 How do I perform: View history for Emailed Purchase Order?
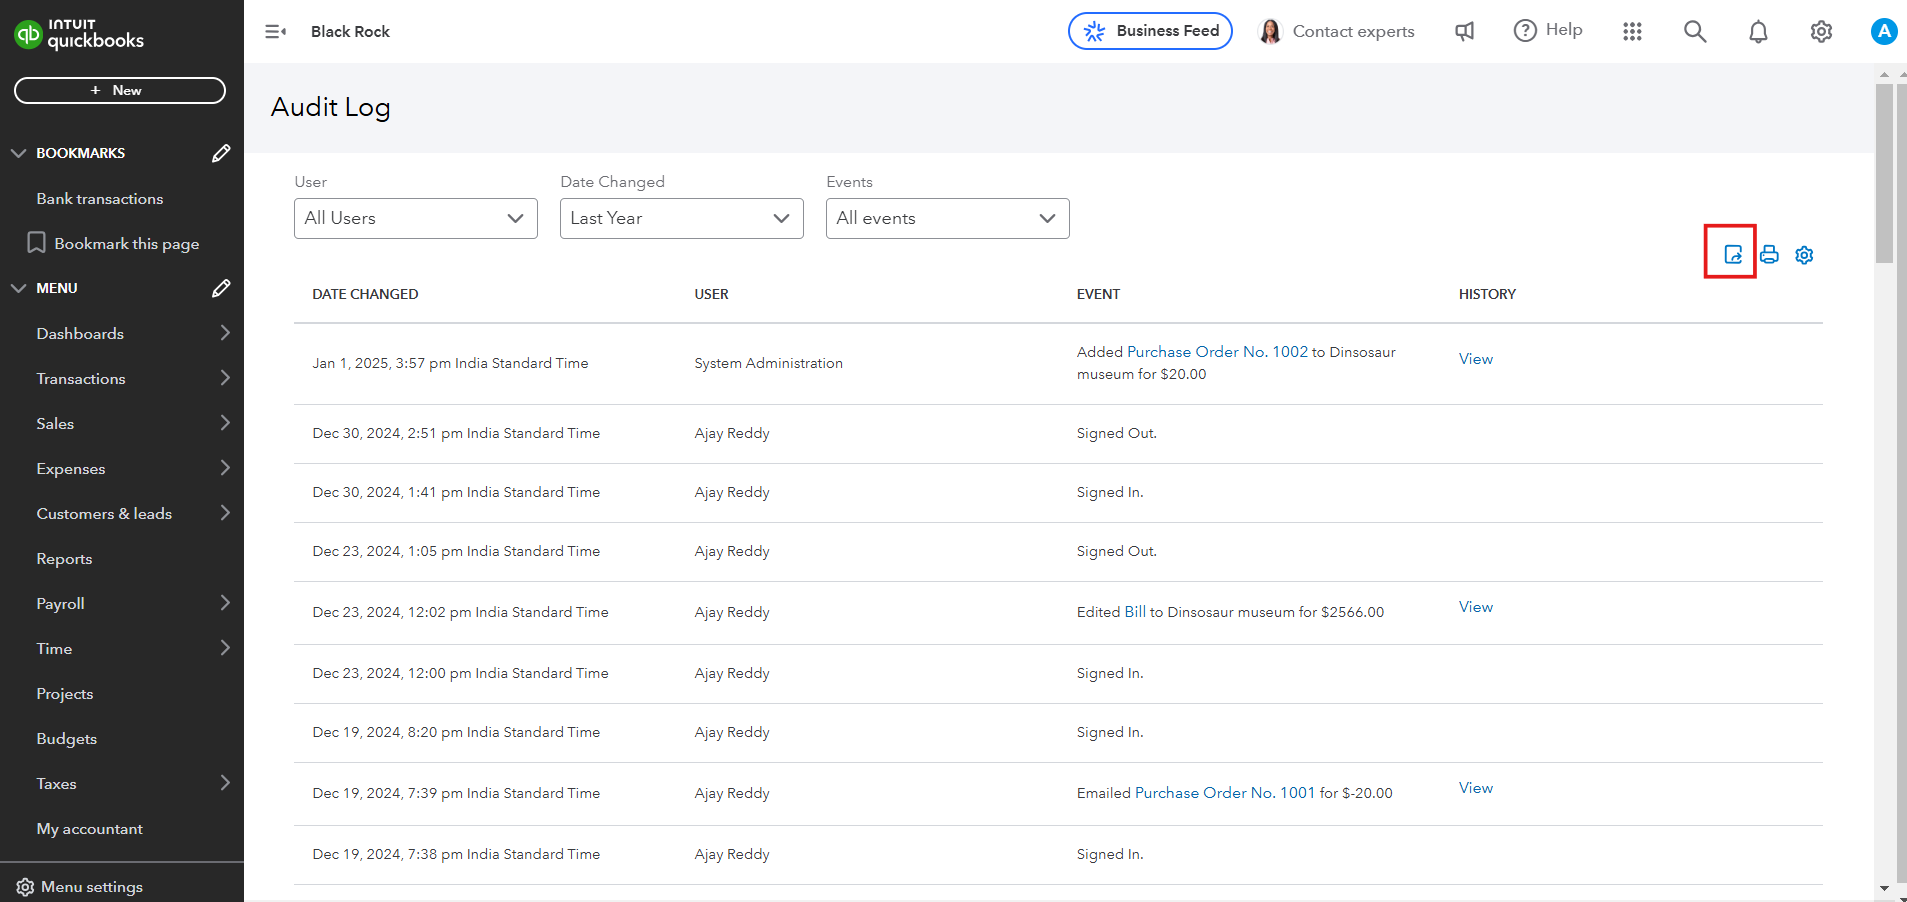point(1476,788)
